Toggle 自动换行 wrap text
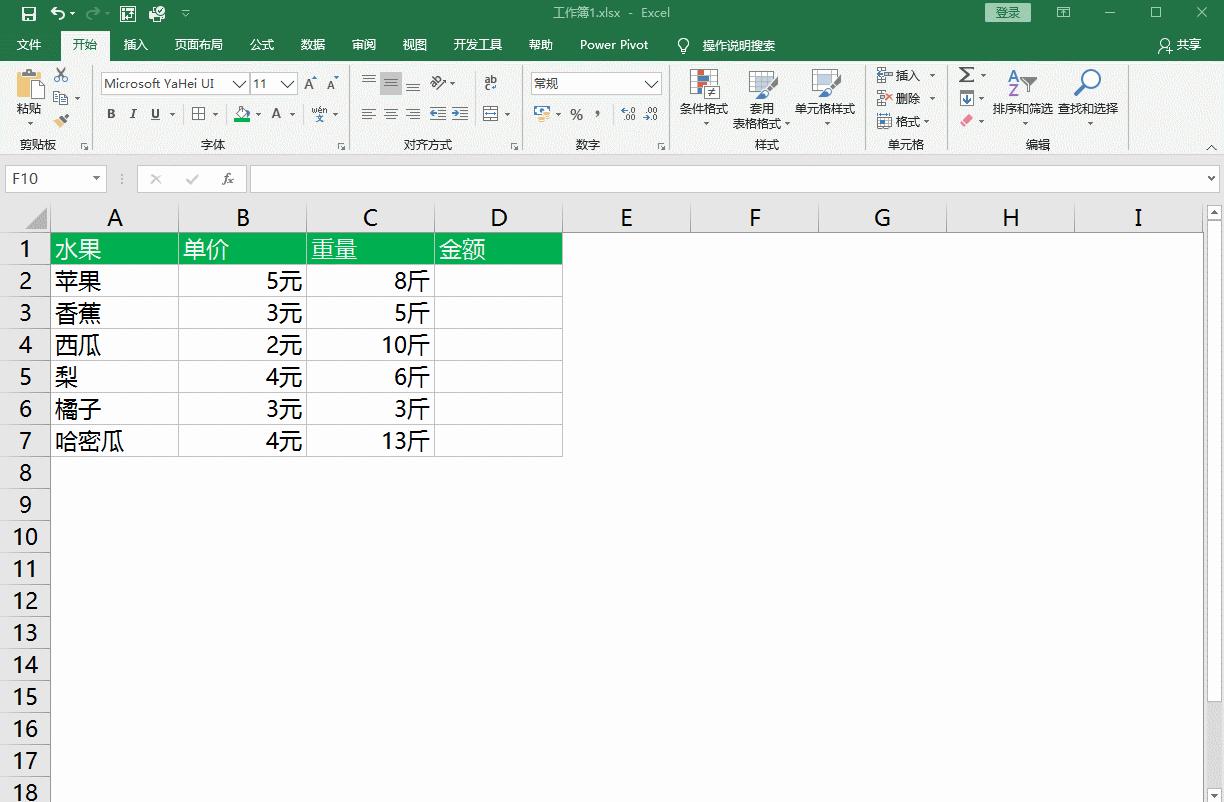 (x=491, y=82)
